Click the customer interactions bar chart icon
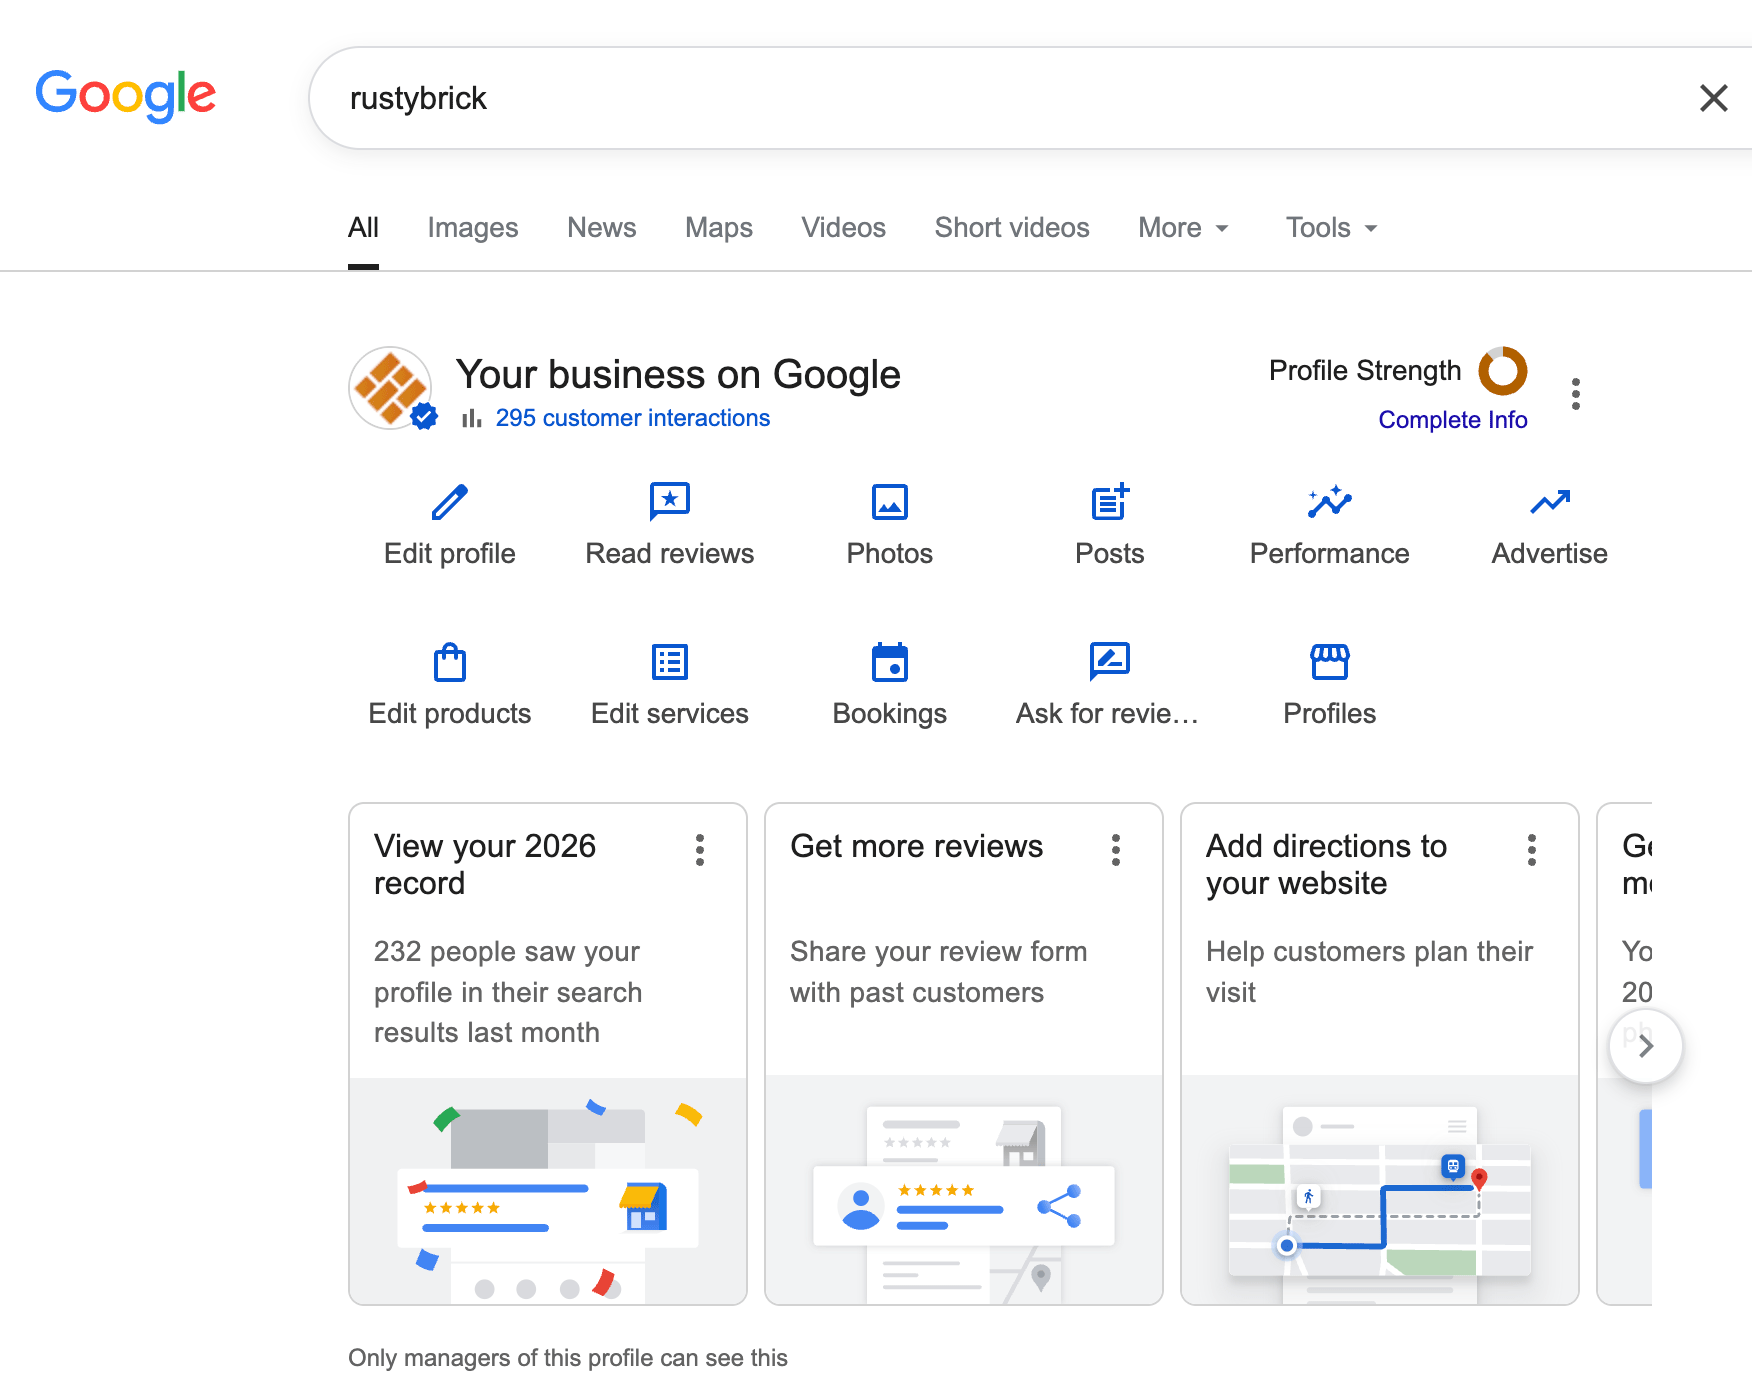This screenshot has height=1386, width=1752. pos(472,418)
